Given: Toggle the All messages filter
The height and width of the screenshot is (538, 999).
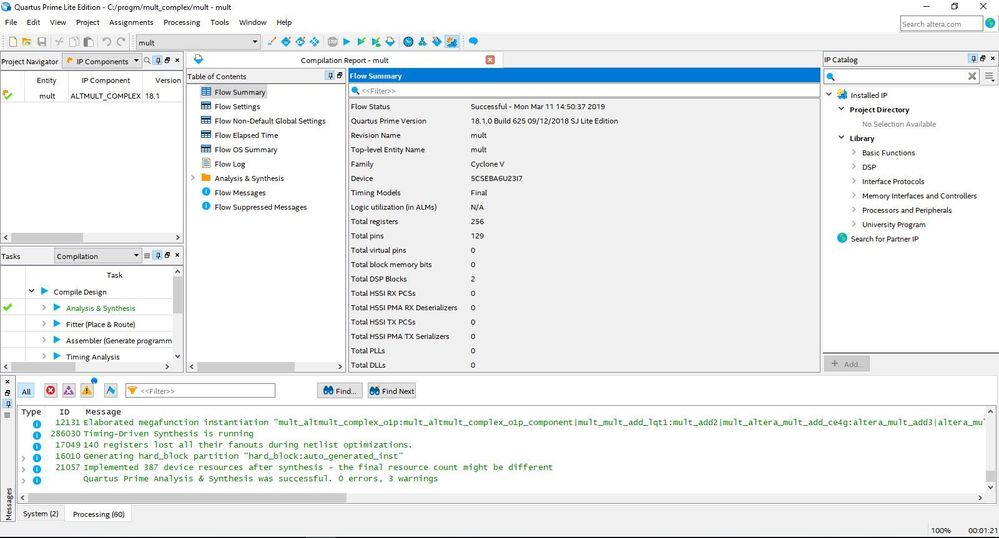Looking at the screenshot, I should (x=26, y=391).
